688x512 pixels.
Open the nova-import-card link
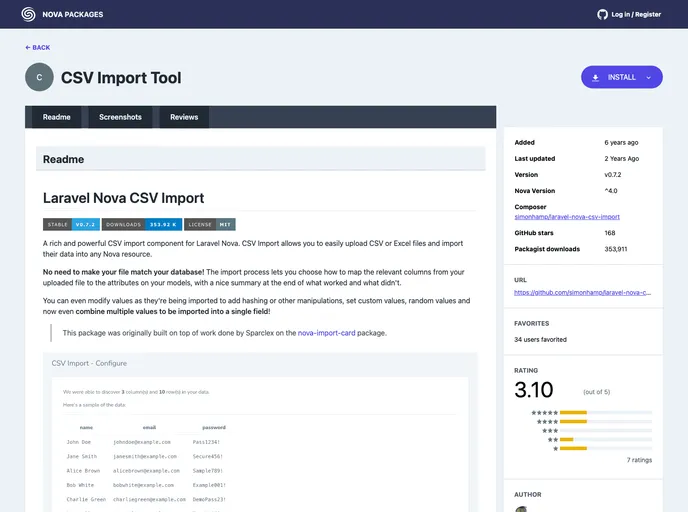click(x=326, y=333)
